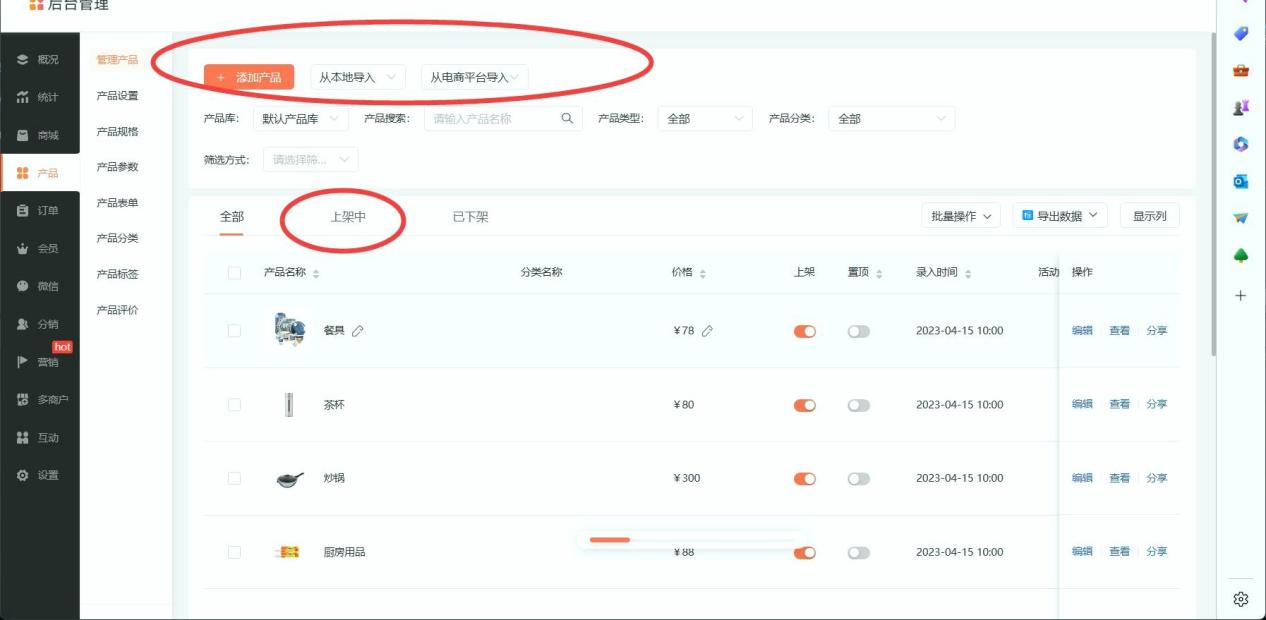Image resolution: width=1266 pixels, height=620 pixels.
Task: Sort by 价格 column sort arrows
Action: pos(702,274)
